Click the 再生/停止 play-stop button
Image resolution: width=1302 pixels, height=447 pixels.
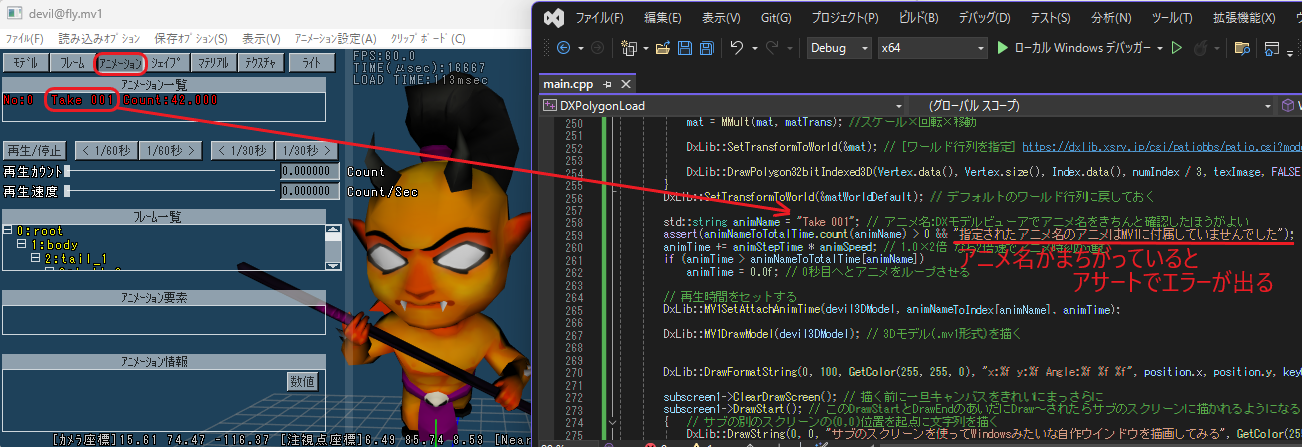(x=34, y=150)
